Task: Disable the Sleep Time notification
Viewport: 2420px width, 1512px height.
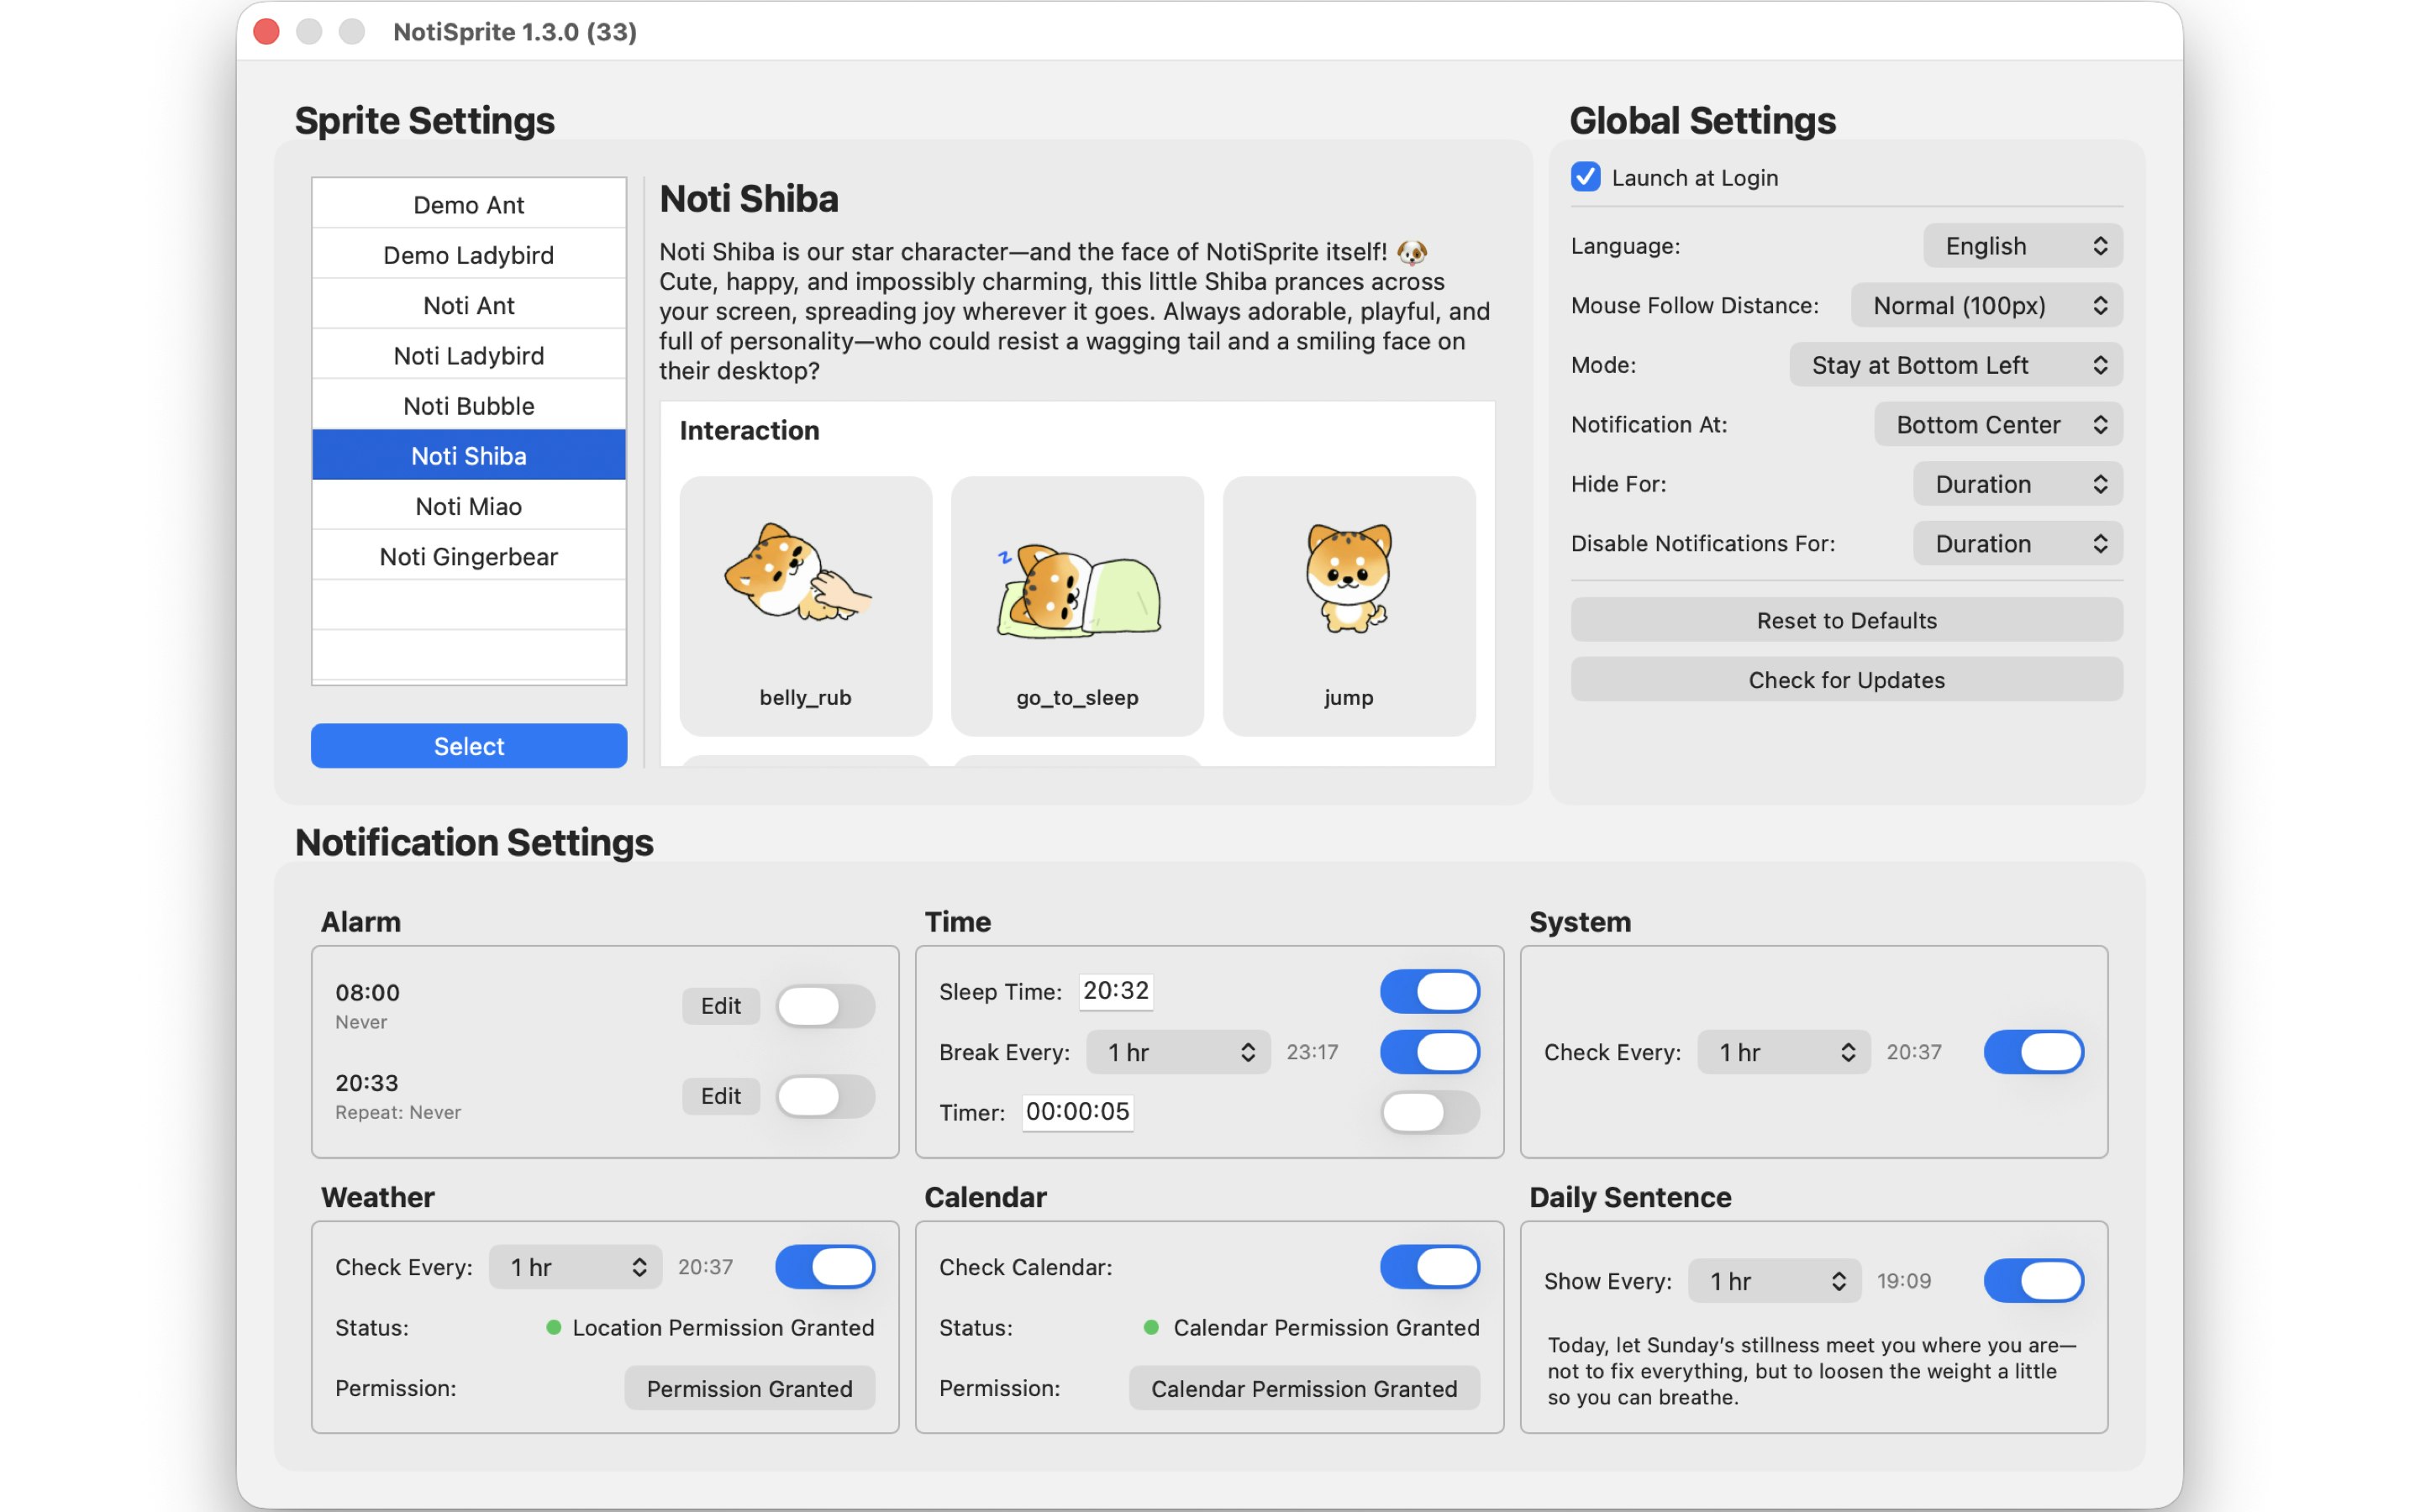Action: pyautogui.click(x=1429, y=991)
